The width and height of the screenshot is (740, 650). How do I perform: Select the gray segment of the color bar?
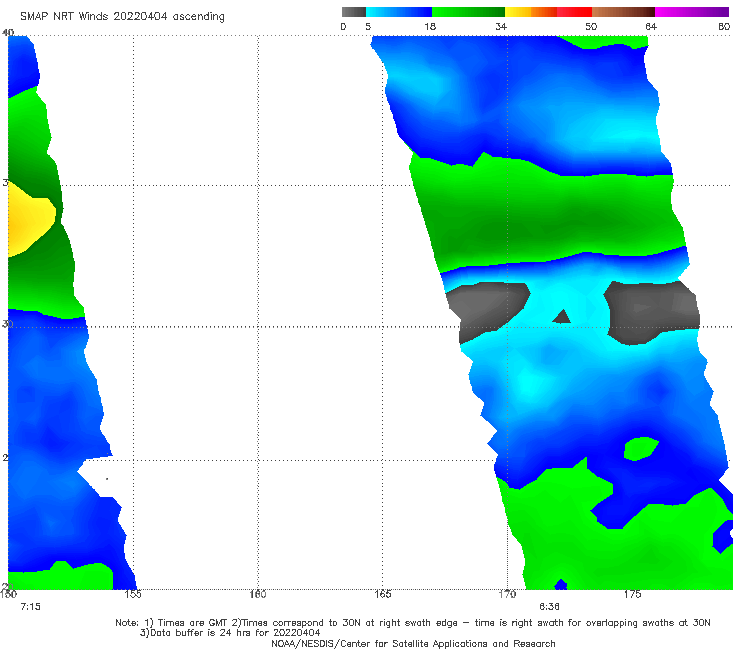pyautogui.click(x=354, y=12)
